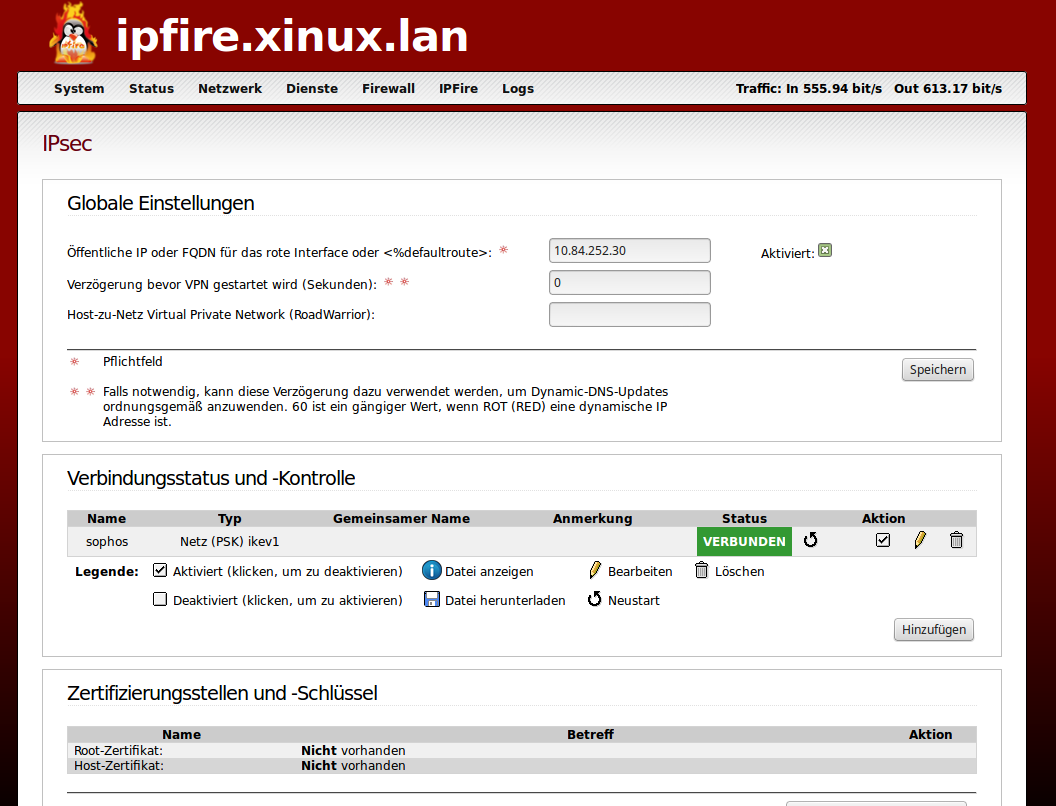Delete the sophos connection via trash icon

tap(956, 540)
